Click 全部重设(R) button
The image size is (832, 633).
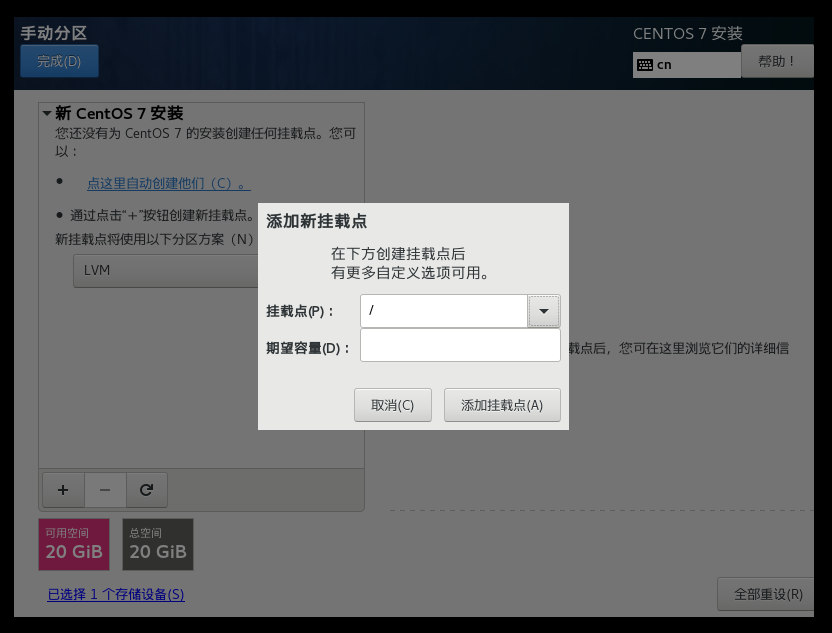click(x=767, y=594)
